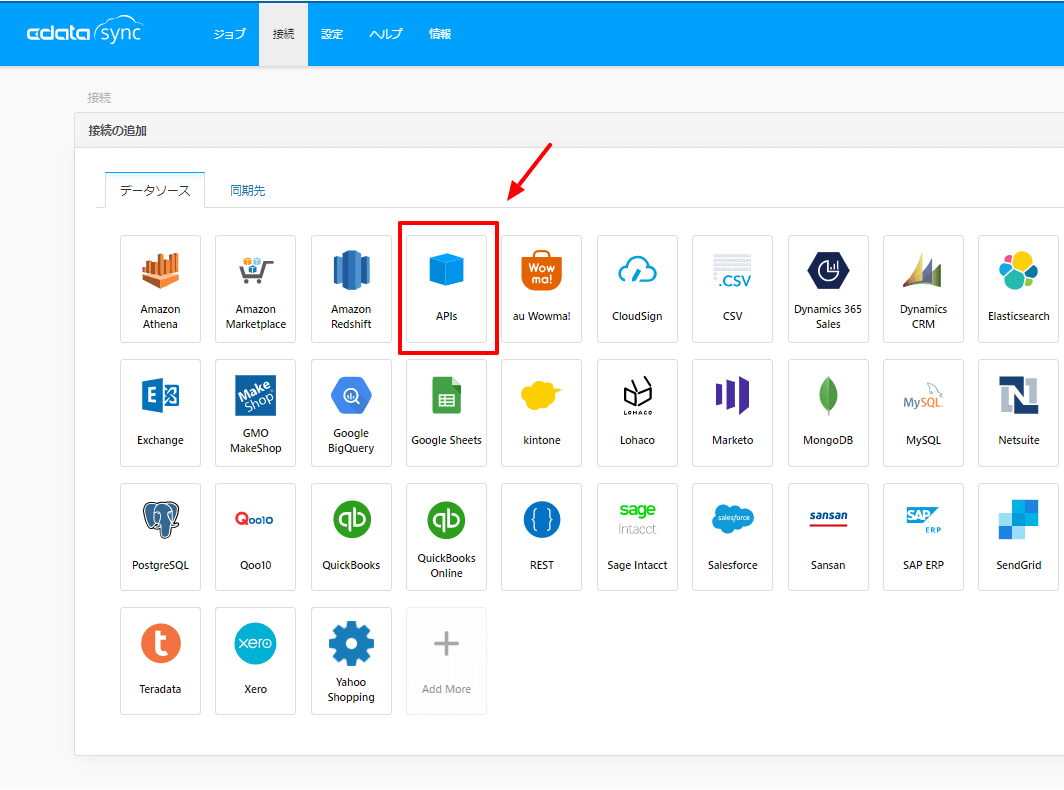Pick the Teradata connector
This screenshot has height=790, width=1064.
click(160, 661)
